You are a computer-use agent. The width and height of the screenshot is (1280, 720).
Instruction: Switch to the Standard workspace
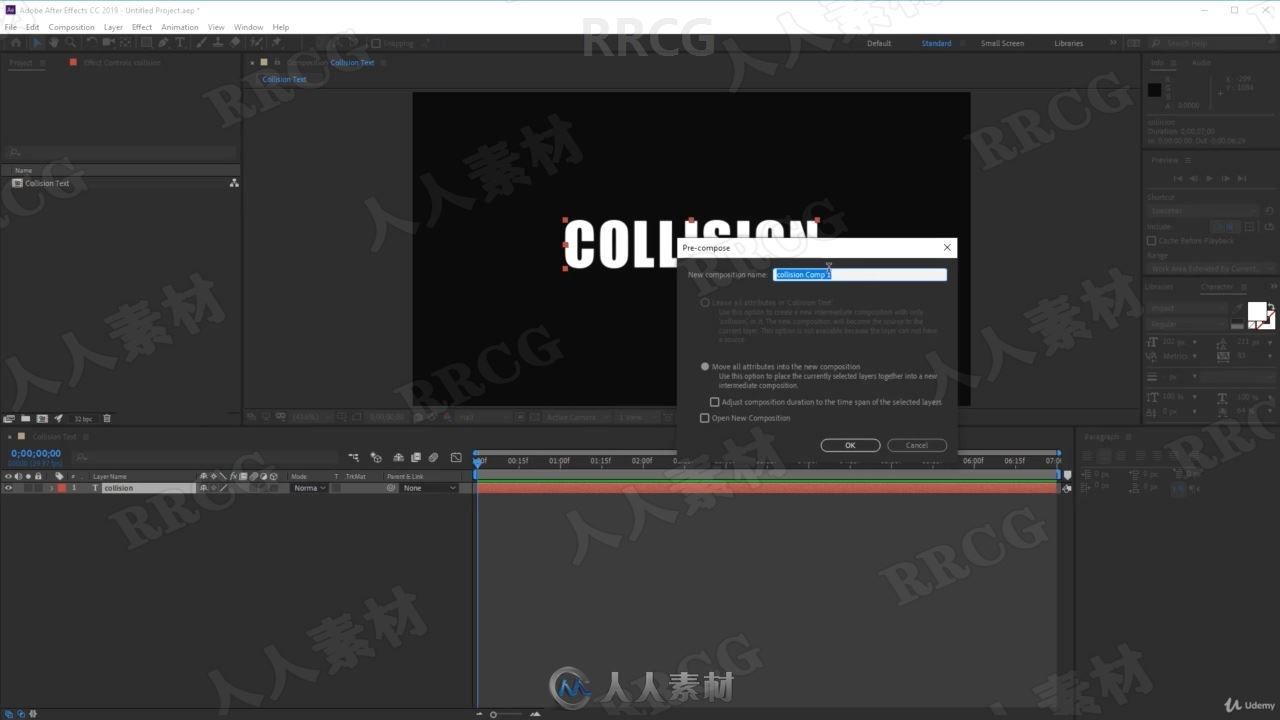(936, 43)
